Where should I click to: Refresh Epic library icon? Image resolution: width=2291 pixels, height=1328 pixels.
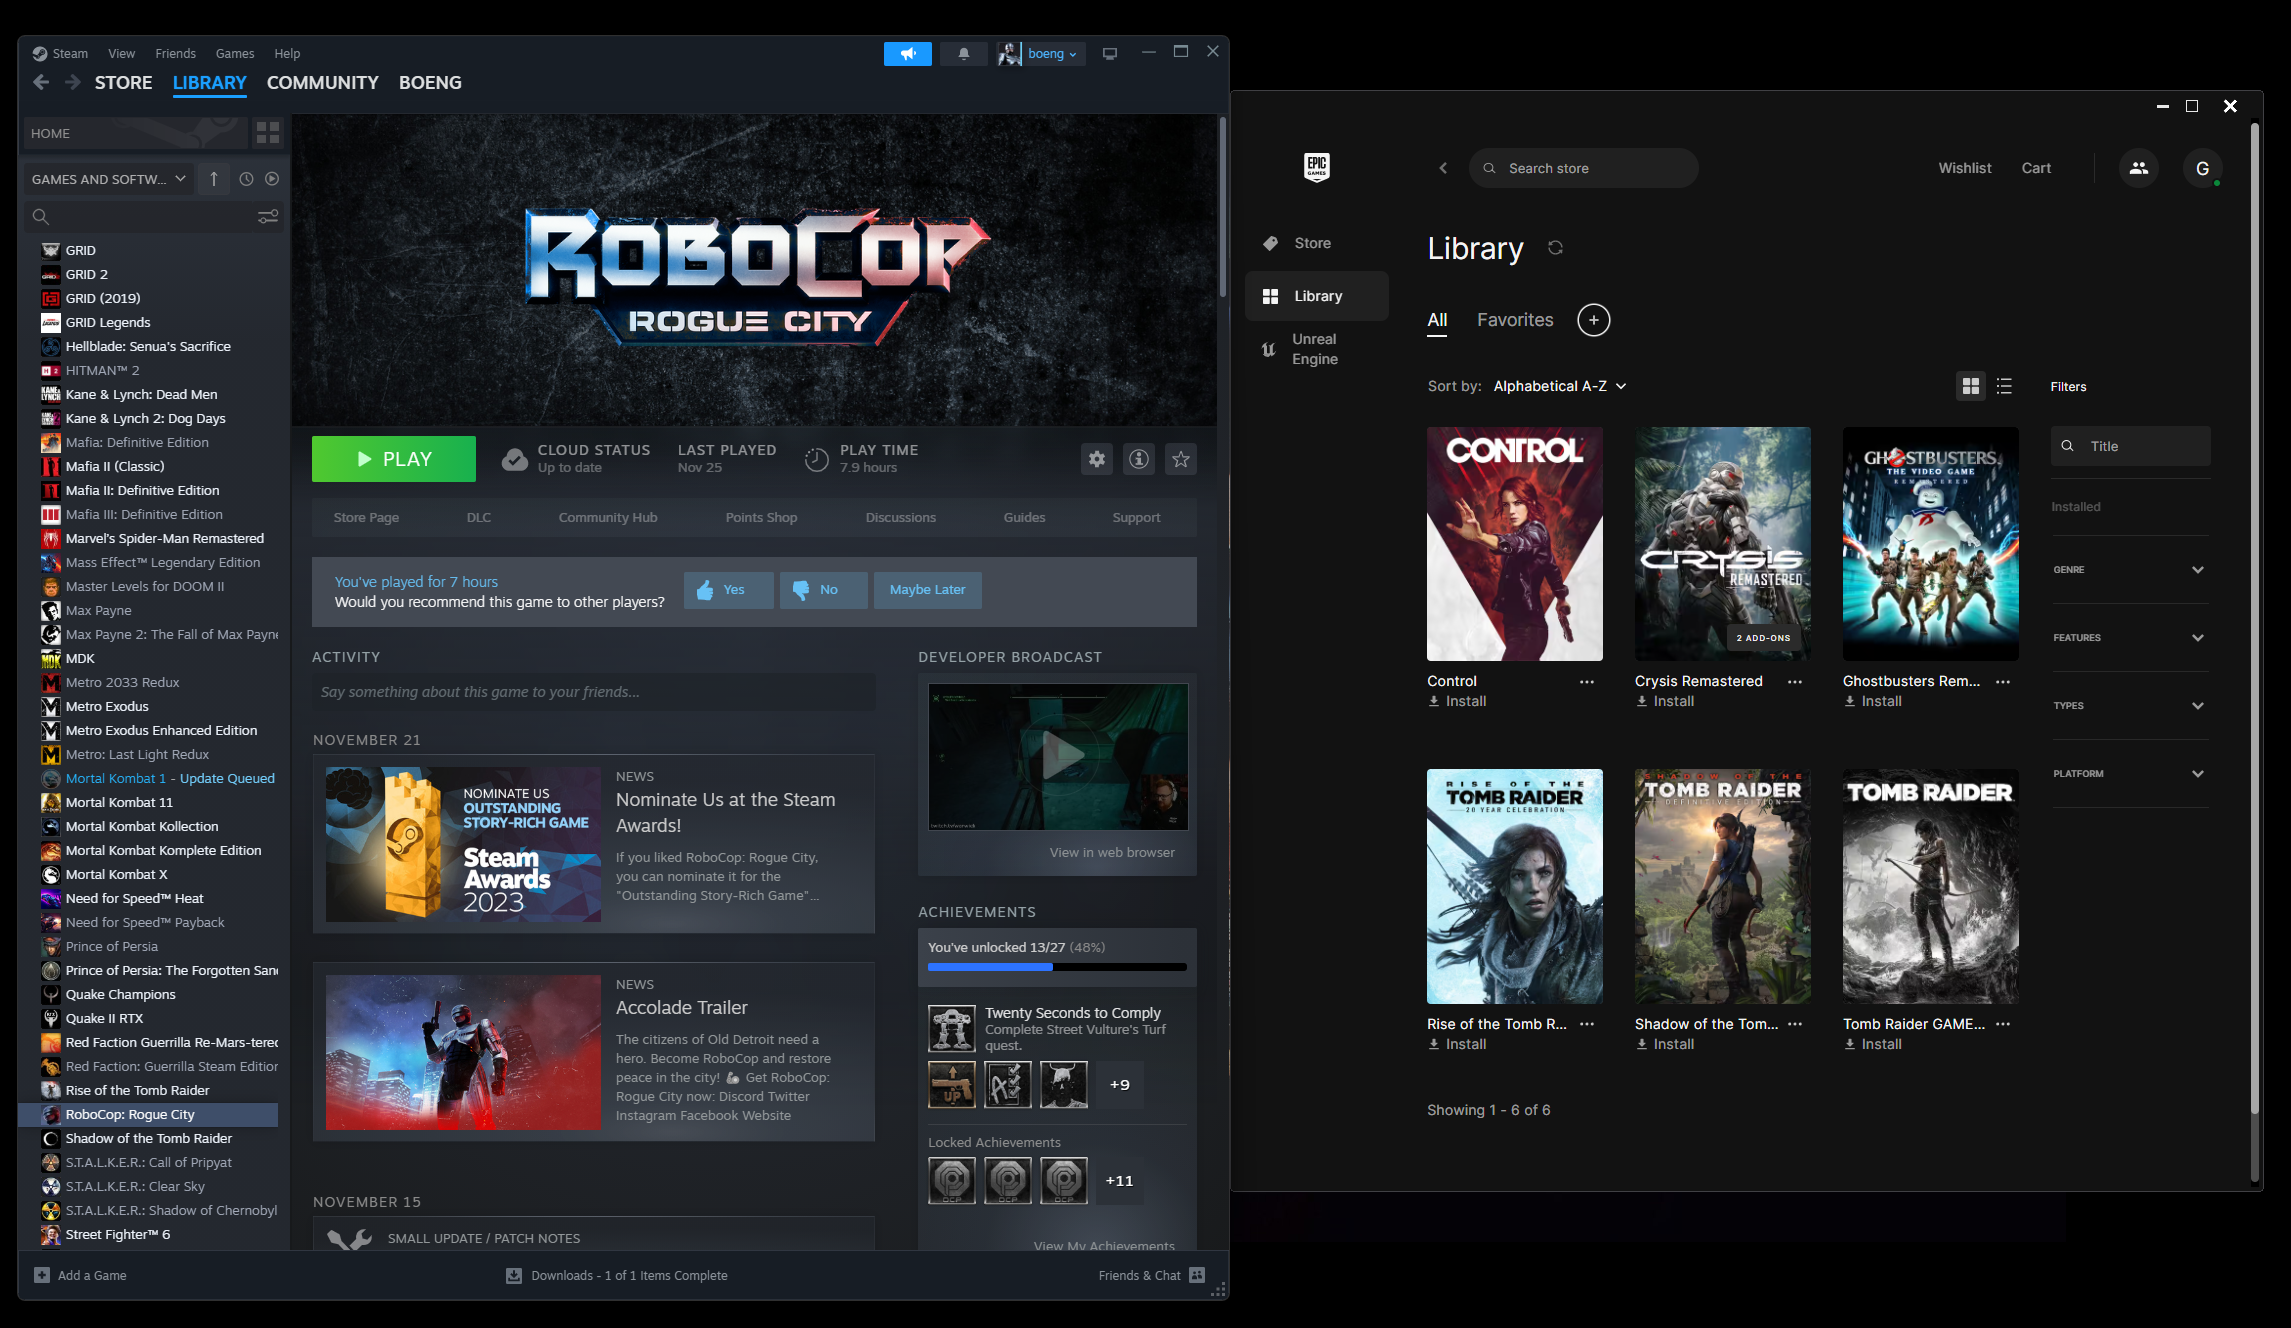point(1555,248)
